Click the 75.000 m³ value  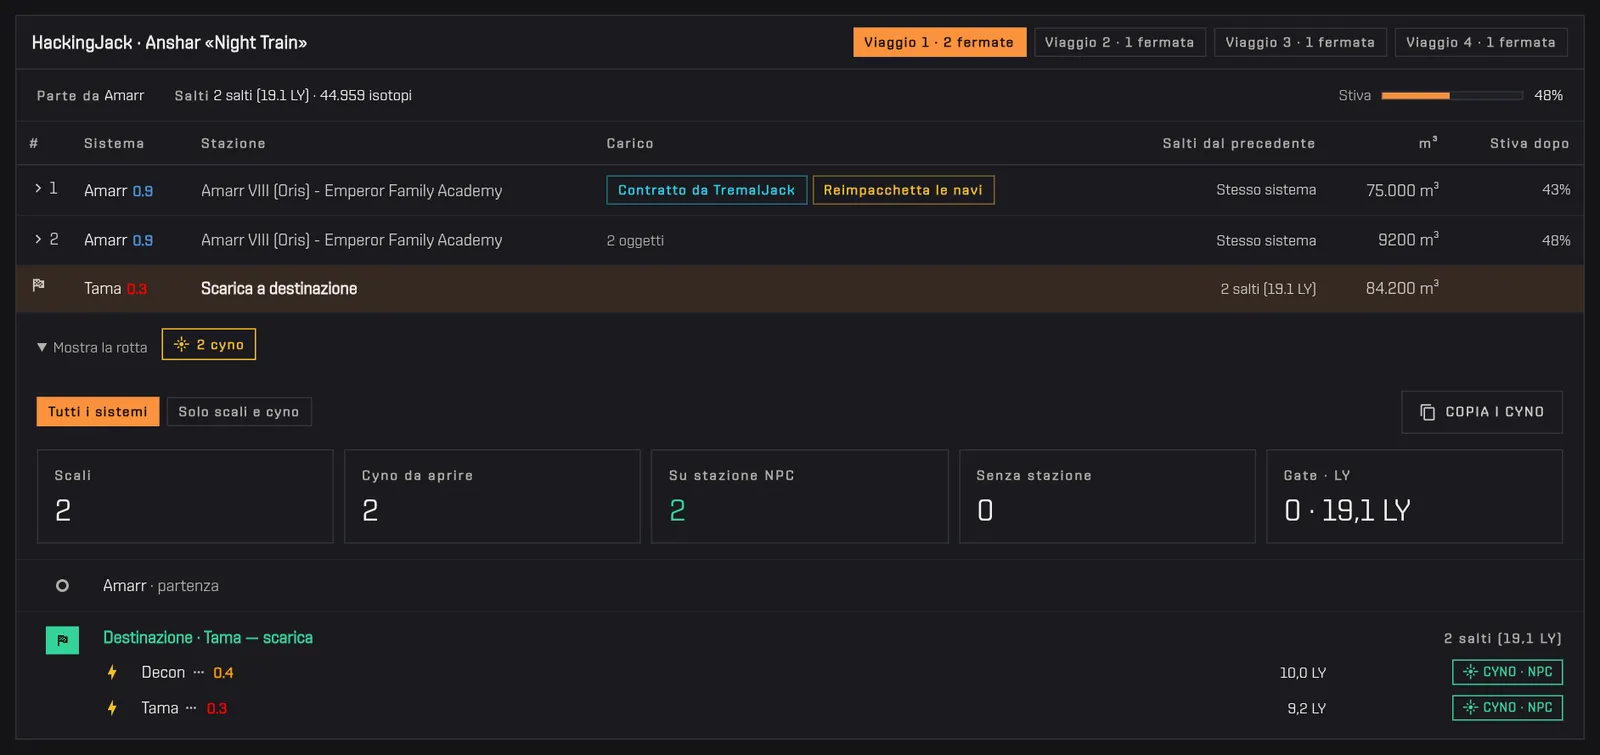1402,190
